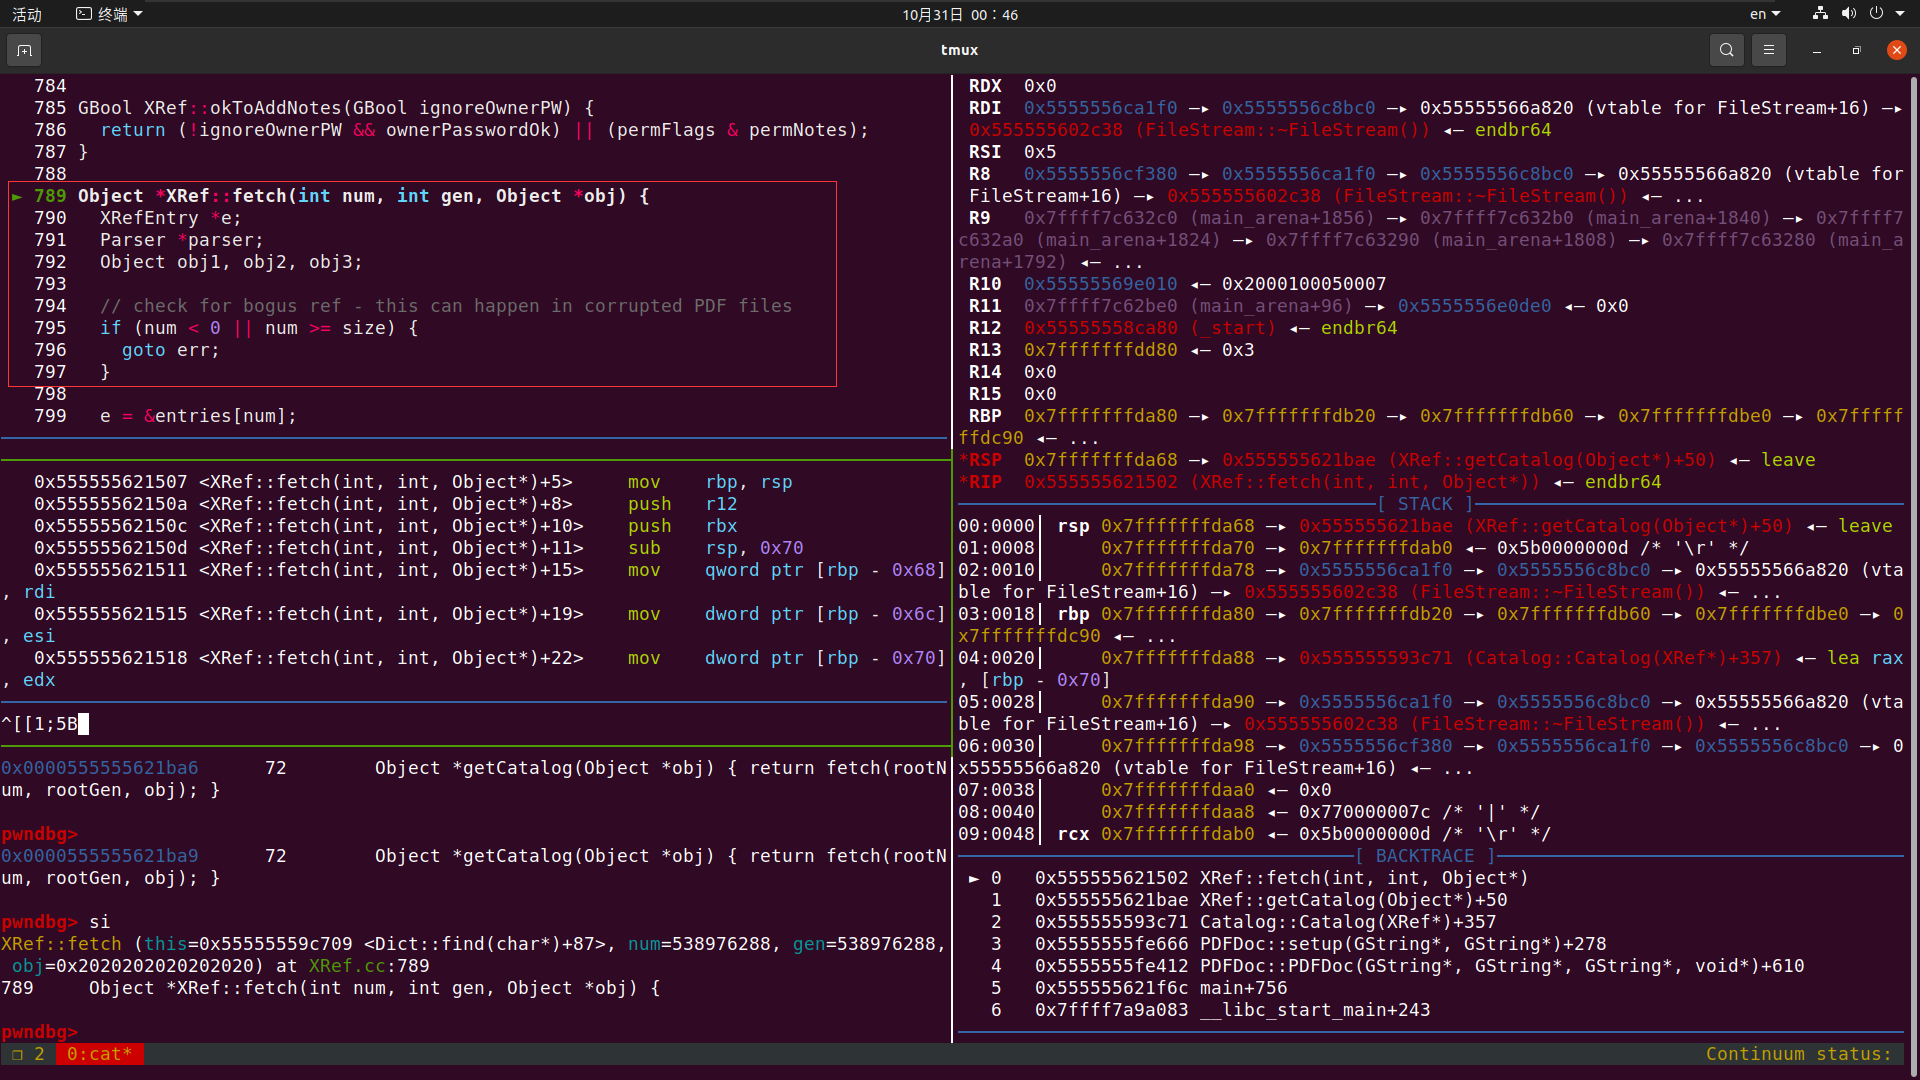Image resolution: width=1920 pixels, height=1080 pixels.
Task: Click the terminal search icon
Action: pos(1726,50)
